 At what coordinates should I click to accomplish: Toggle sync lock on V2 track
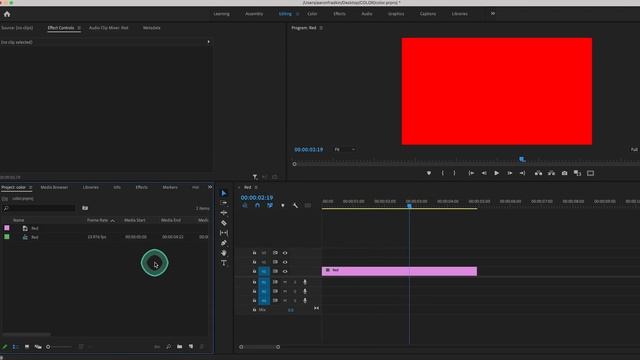[x=275, y=262]
